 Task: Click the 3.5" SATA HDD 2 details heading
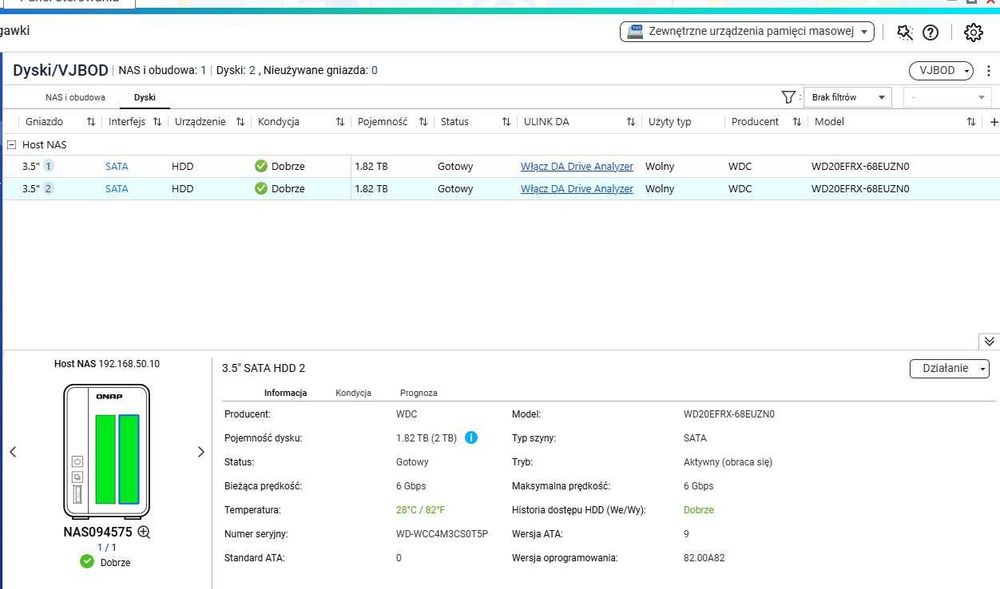point(263,368)
